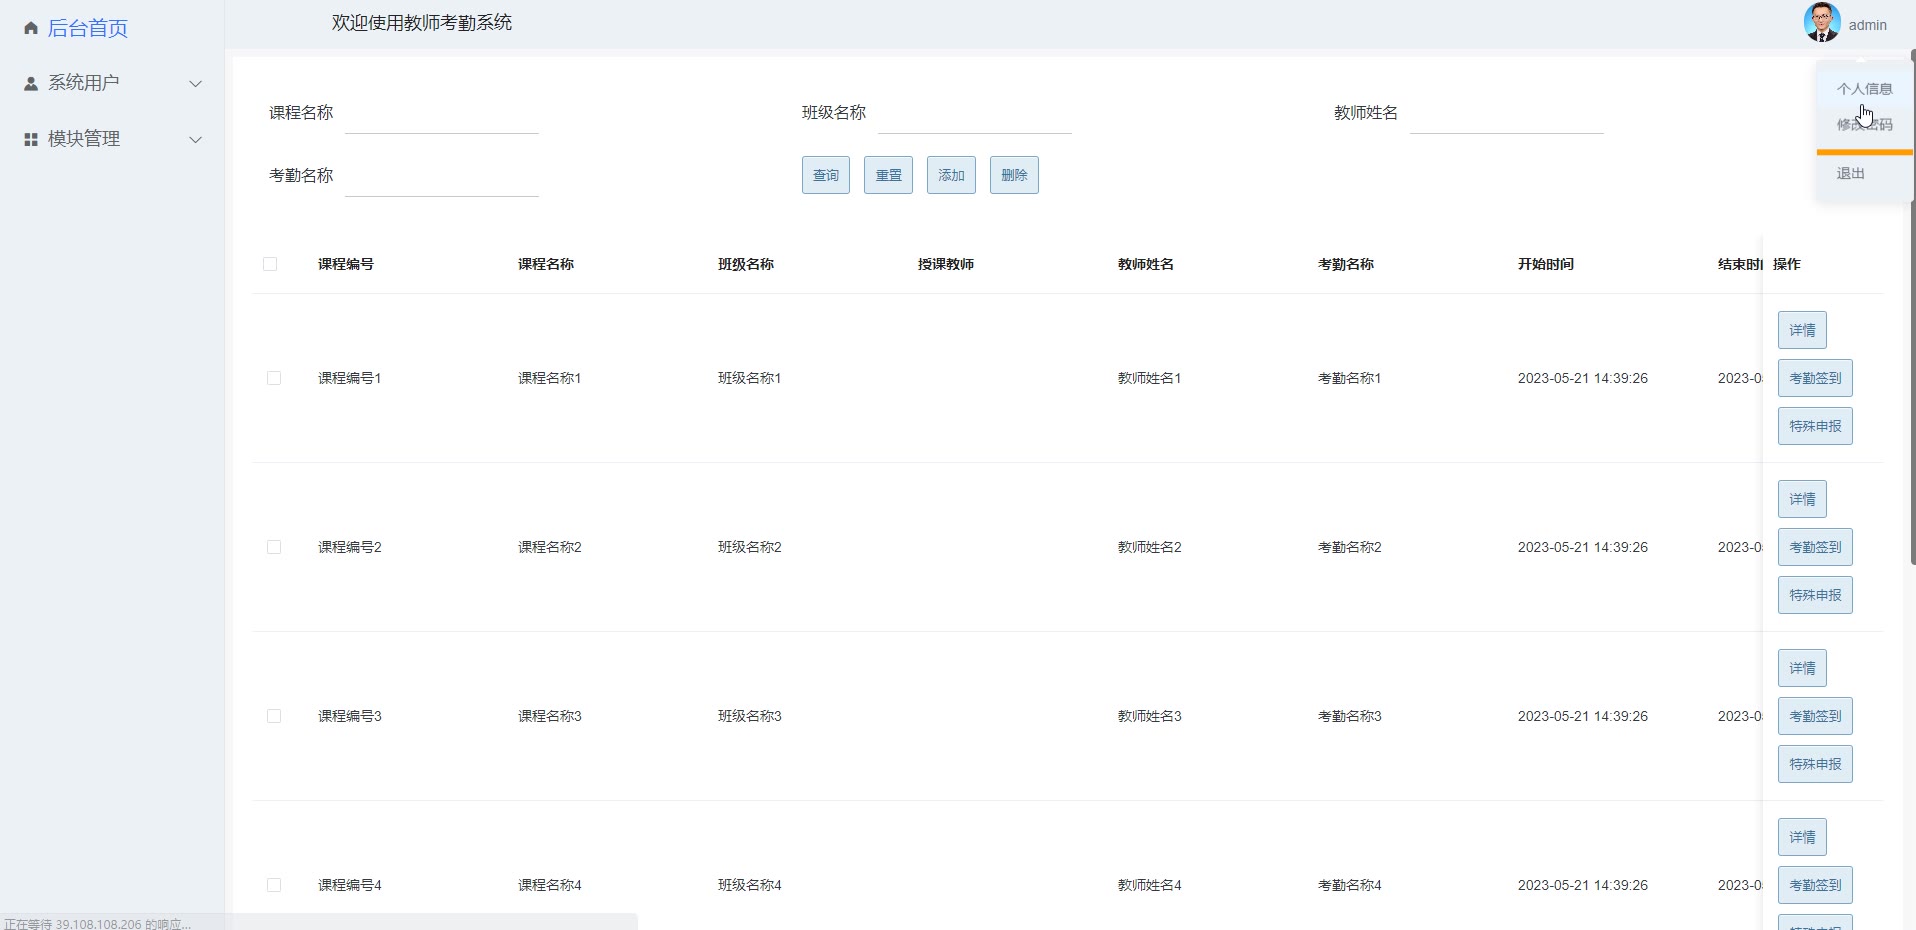
Task: Click 考勤签到 for the 课程编号2 row
Action: point(1816,547)
